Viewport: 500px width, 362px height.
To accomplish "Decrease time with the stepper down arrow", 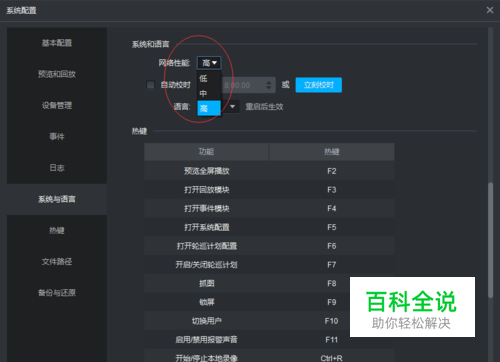I will (x=269, y=88).
